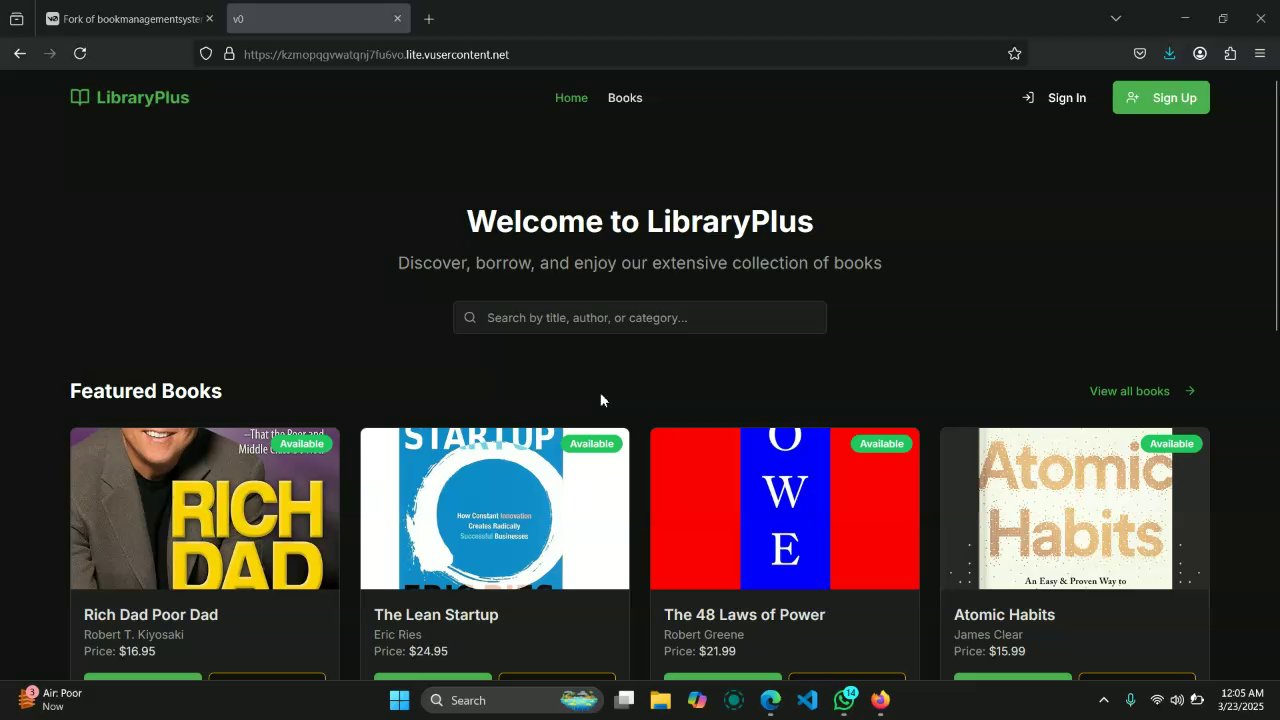The image size is (1280, 720).
Task: Expand the list all tabs chevron
Action: 1116,18
